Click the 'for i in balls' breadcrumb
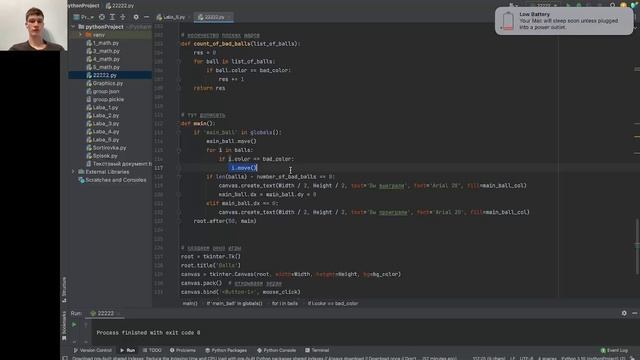Screen dimensions: 640x360 pyautogui.click(x=284, y=303)
